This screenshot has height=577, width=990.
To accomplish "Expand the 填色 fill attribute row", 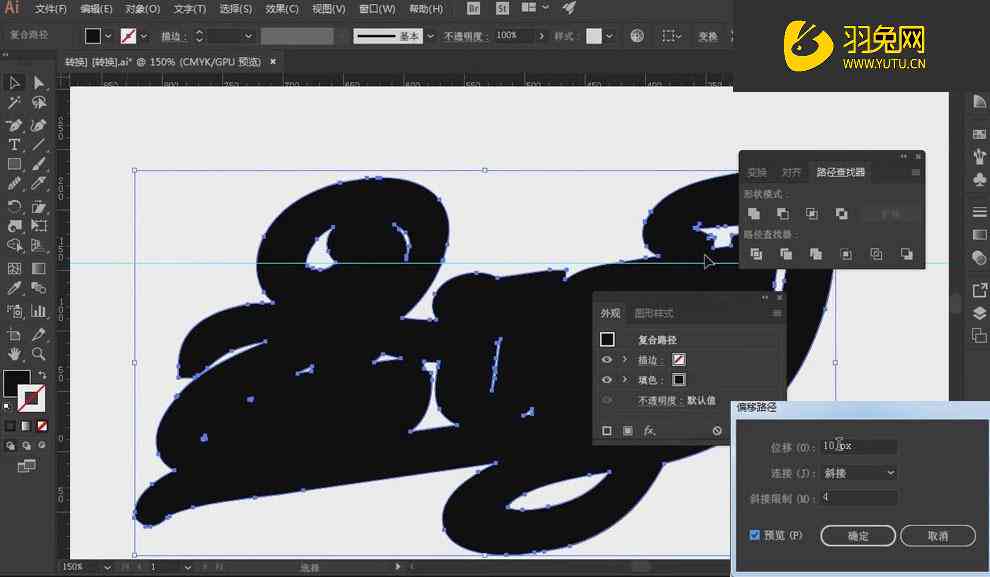I will pyautogui.click(x=625, y=380).
